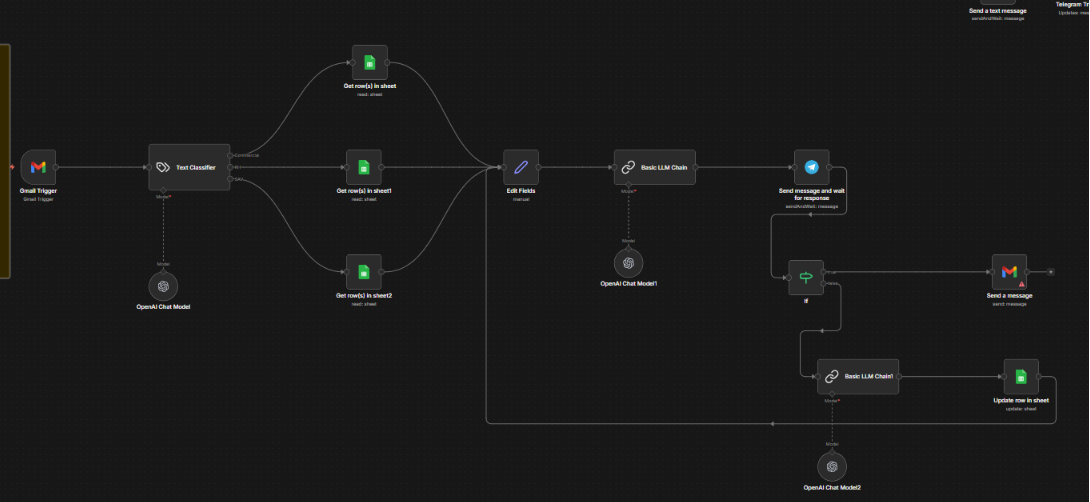Image resolution: width=1090 pixels, height=502 pixels.
Task: Click the Commercial output port of Text Classifier
Action: pyautogui.click(x=230, y=155)
